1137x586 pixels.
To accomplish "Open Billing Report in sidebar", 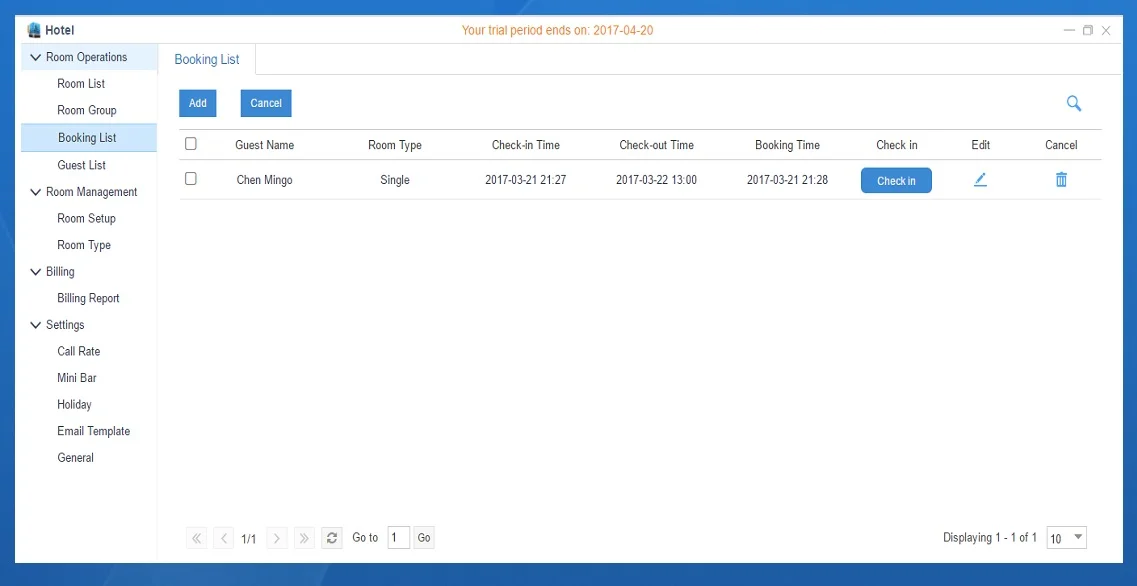I will coord(88,298).
